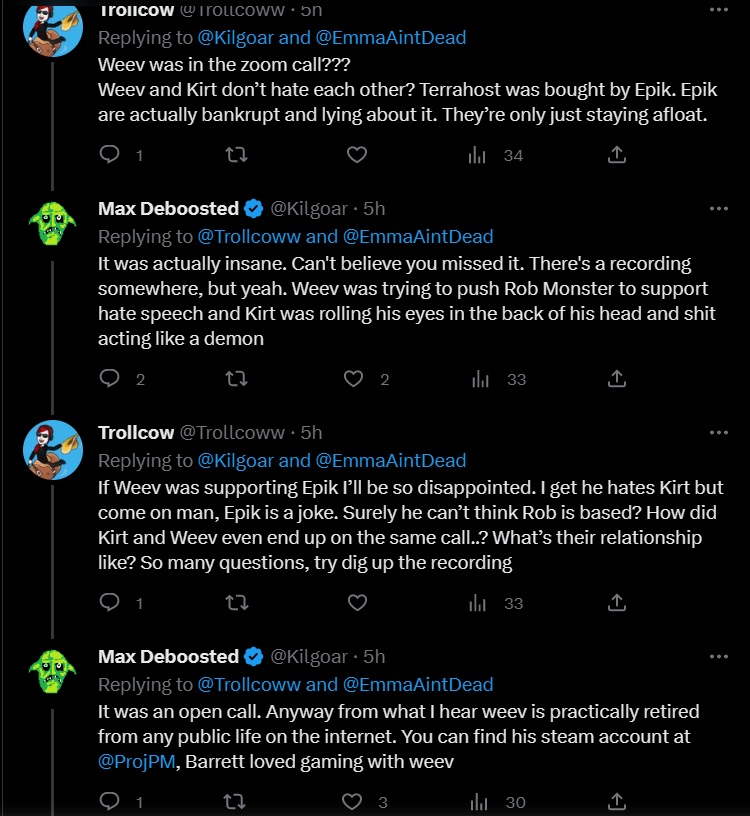Image resolution: width=750 pixels, height=816 pixels.
Task: Like Max Deboosted's "open call" tweet
Action: [353, 801]
